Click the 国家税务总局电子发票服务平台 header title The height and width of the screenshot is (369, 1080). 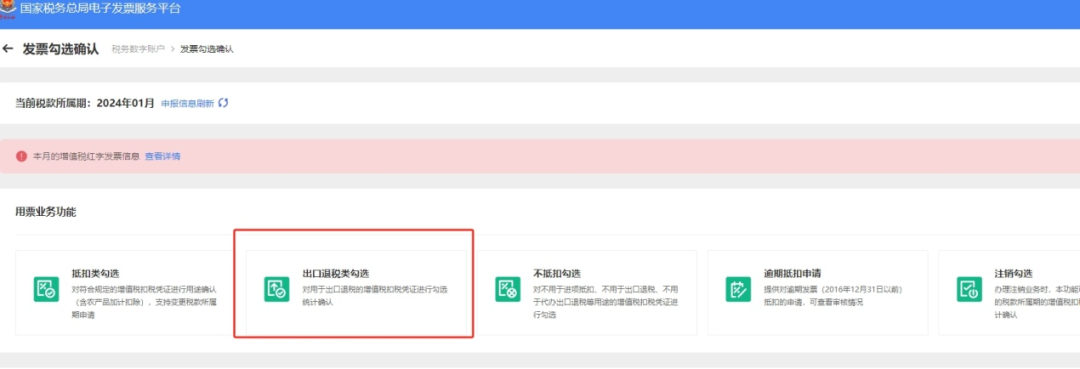101,8
